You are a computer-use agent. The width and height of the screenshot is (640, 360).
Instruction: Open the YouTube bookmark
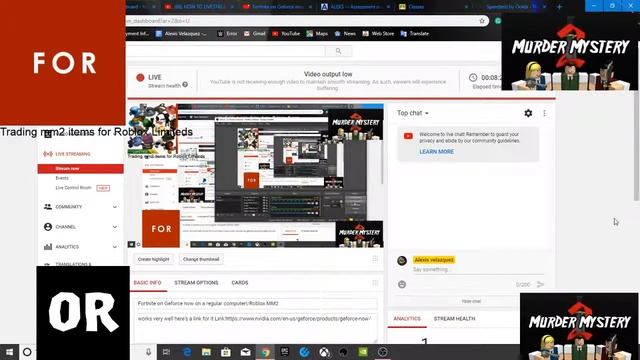click(x=286, y=33)
